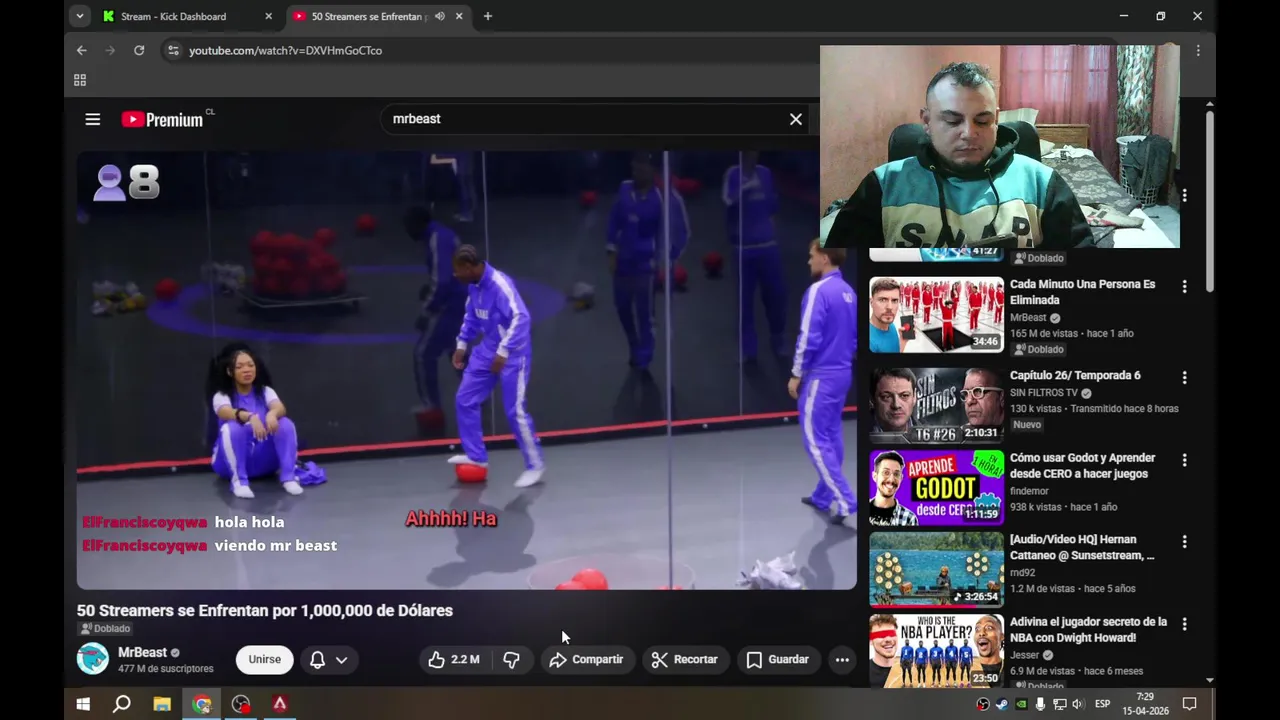Click the video player to pause
Viewport: 1280px width, 720px height.
[x=466, y=370]
